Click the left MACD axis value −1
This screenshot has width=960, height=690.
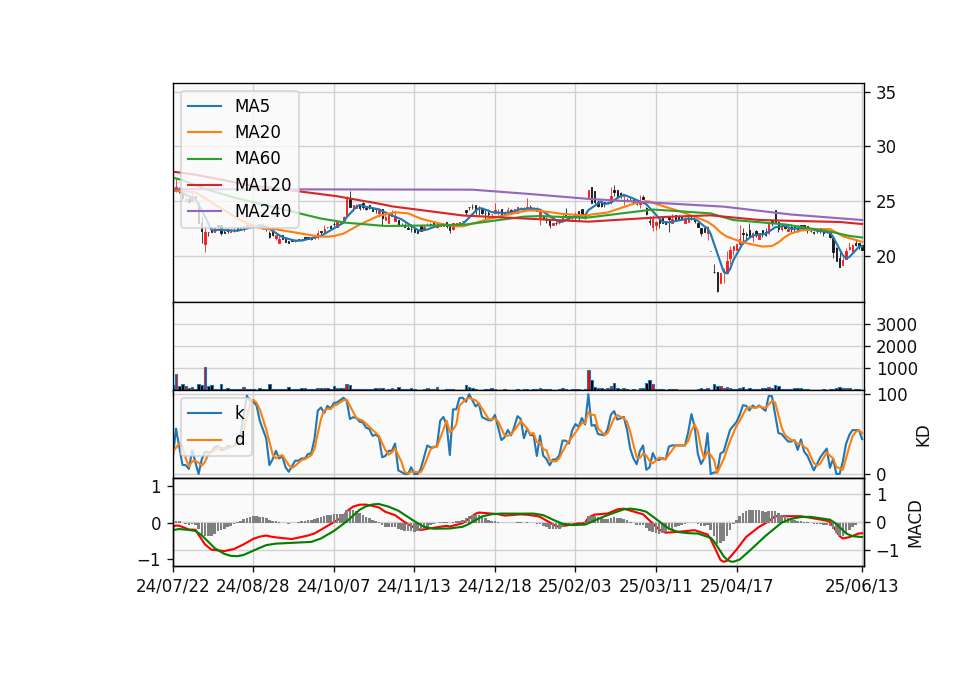(x=149, y=560)
